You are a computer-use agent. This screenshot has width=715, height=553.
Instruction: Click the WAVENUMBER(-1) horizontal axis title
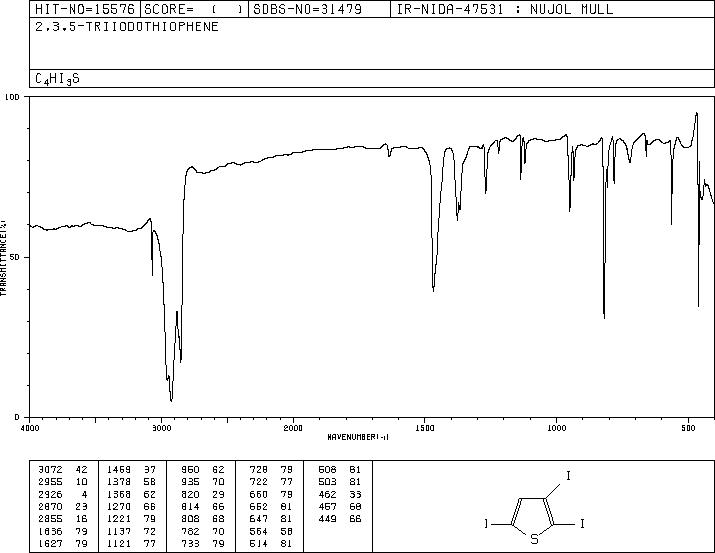(x=358, y=437)
